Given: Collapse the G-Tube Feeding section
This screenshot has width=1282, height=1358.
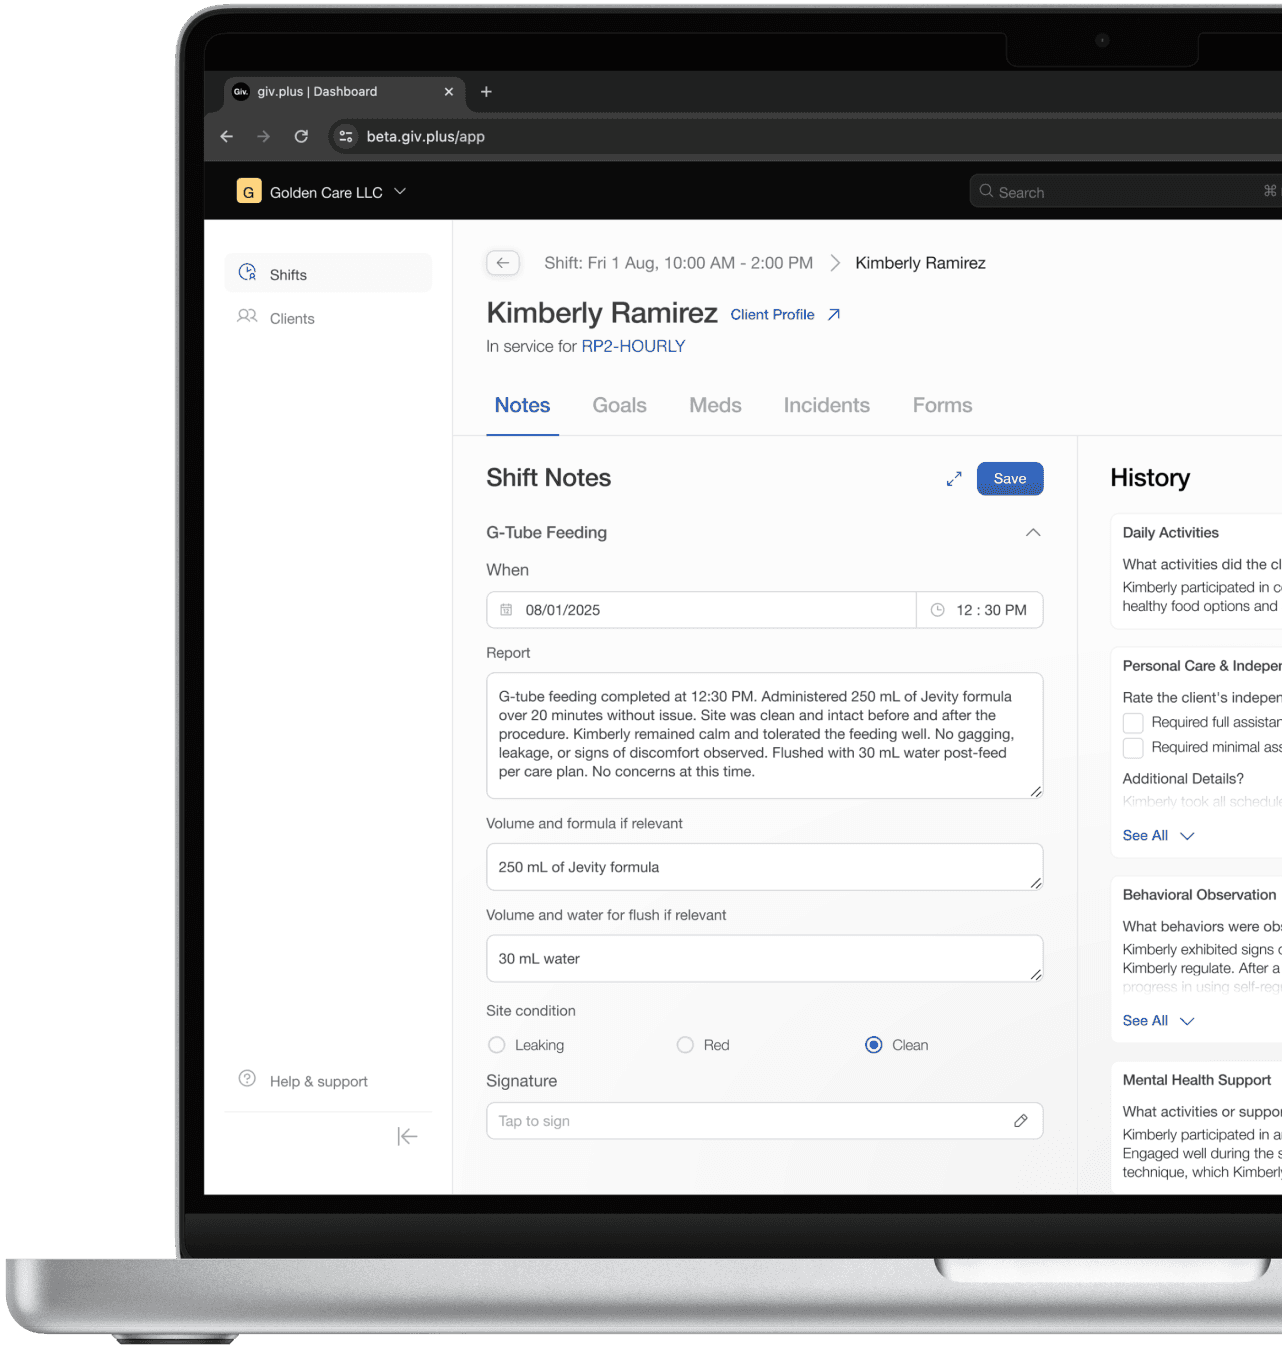Looking at the screenshot, I should pos(1033,532).
